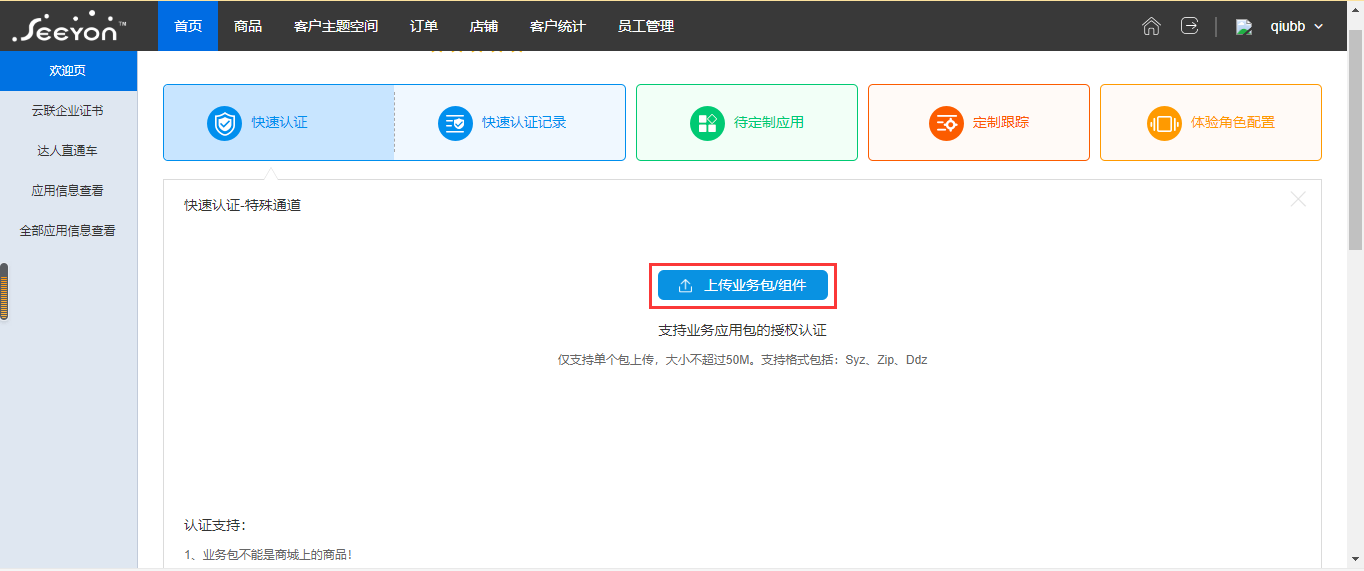The width and height of the screenshot is (1364, 571).
Task: Open the 首页 top menu tab
Action: tap(188, 26)
